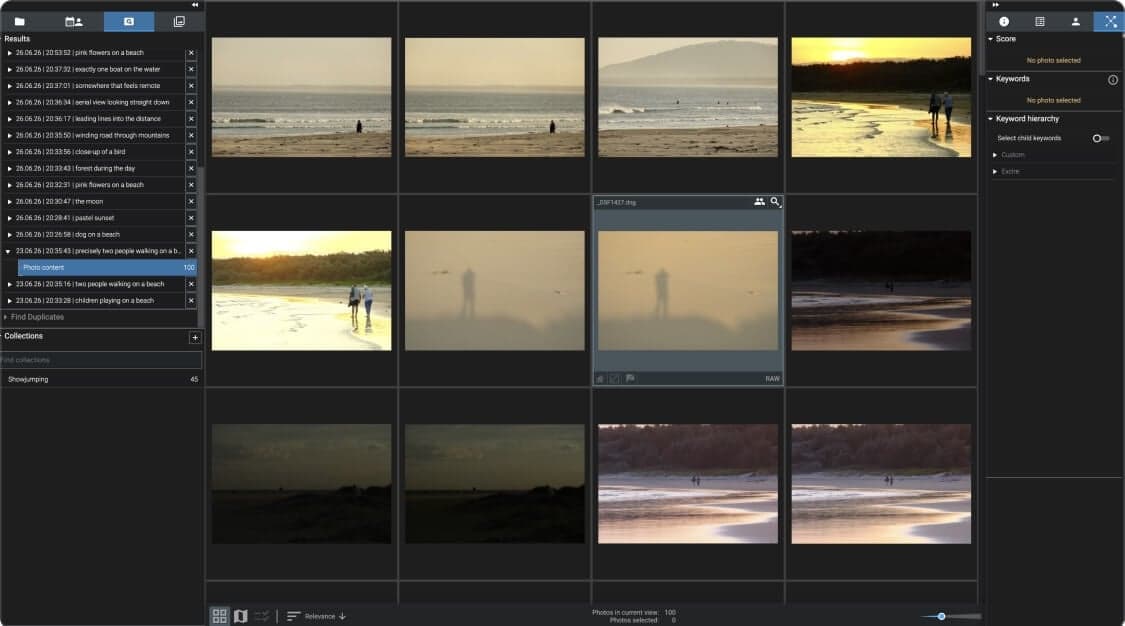Remove 'exactly one boat on the water' result
The height and width of the screenshot is (626, 1125).
click(191, 70)
